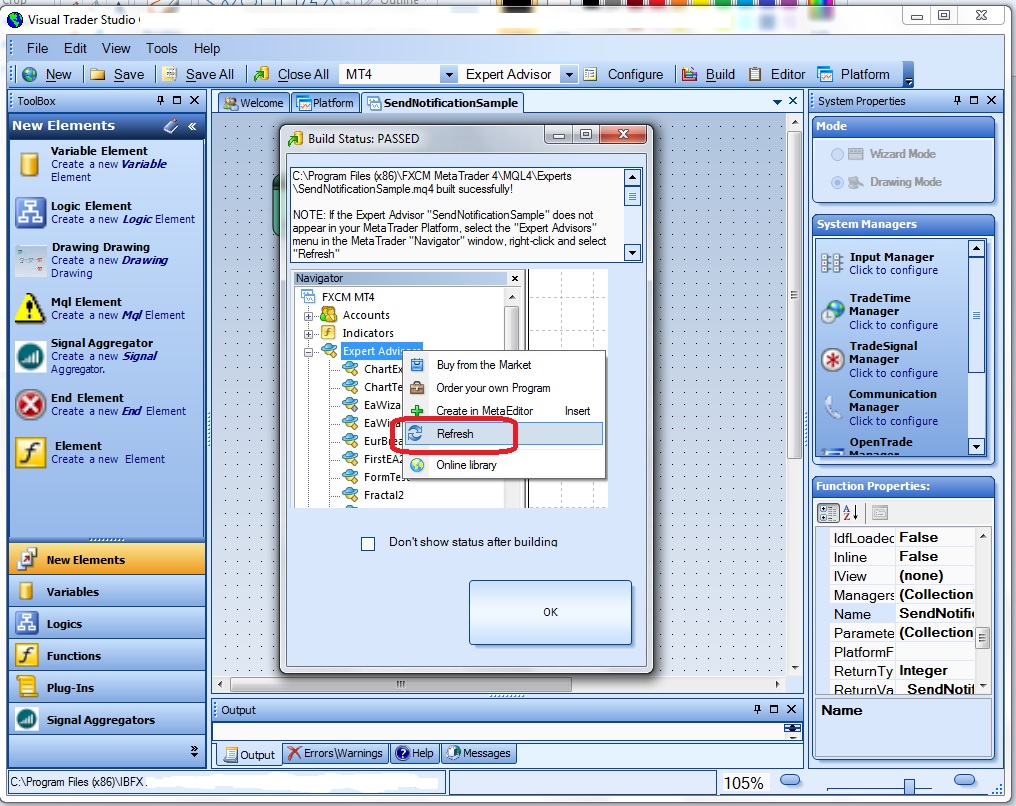
Task: Click the Mql Element warning icon
Action: (29, 309)
